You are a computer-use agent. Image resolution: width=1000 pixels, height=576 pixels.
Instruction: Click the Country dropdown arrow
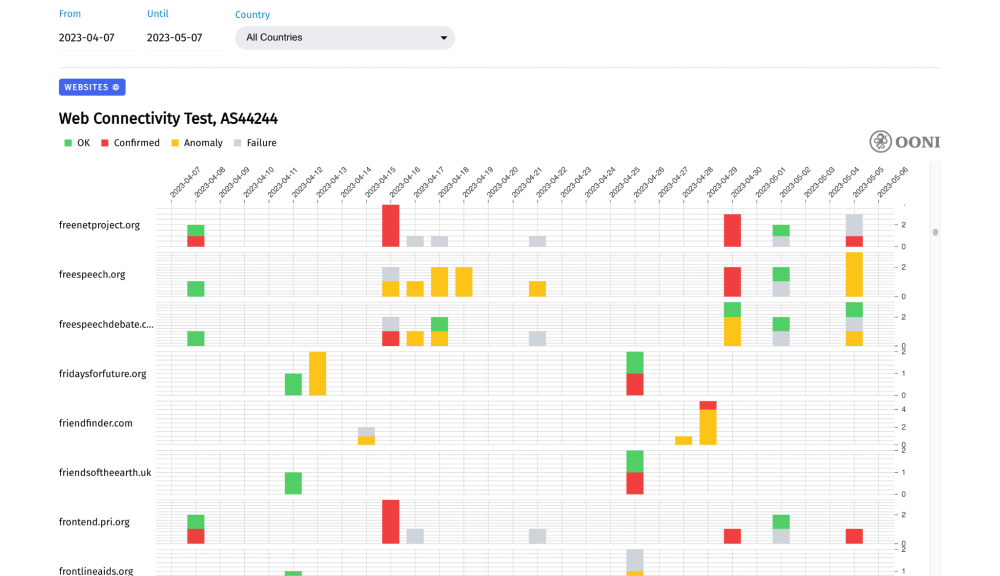(444, 38)
